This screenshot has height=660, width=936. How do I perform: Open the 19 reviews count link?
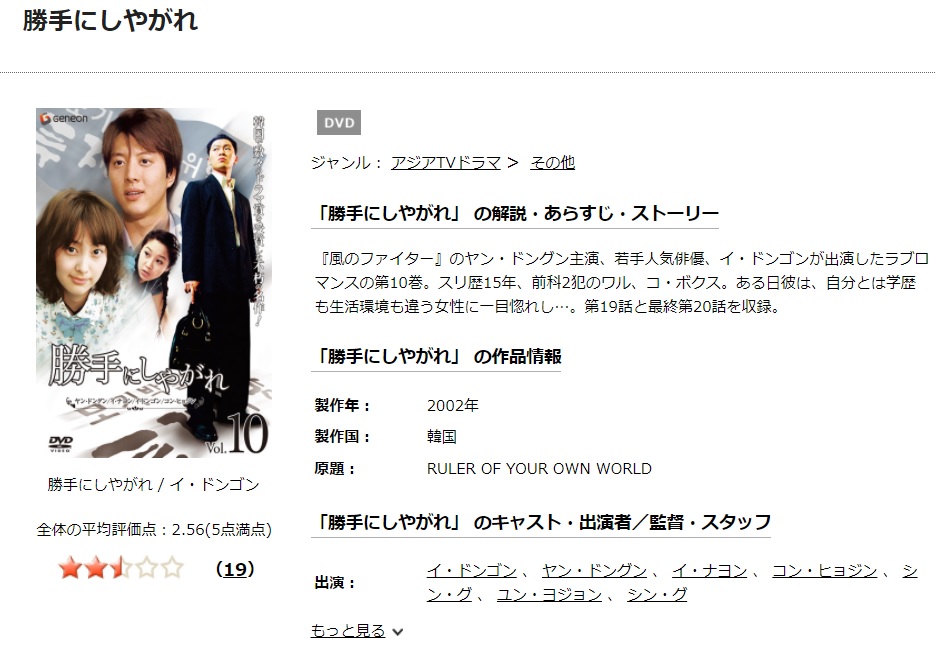235,569
